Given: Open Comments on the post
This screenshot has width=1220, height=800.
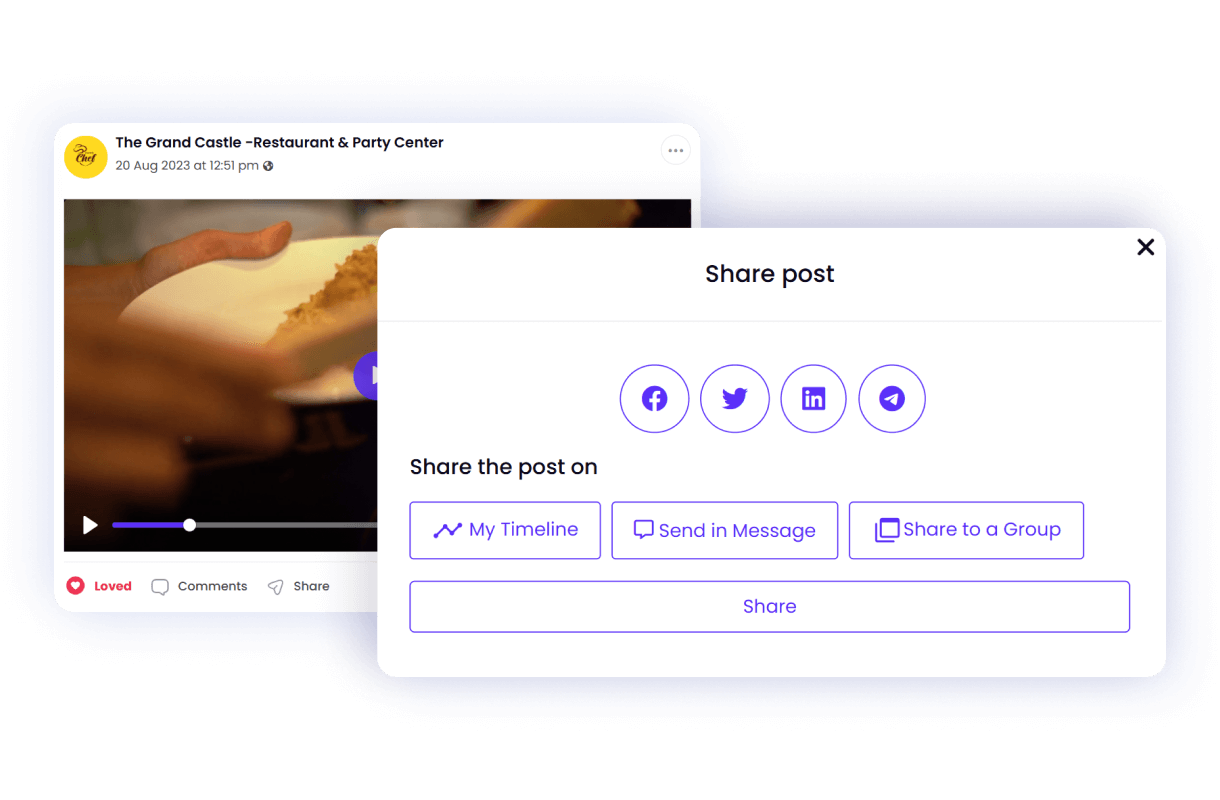Looking at the screenshot, I should coord(199,587).
